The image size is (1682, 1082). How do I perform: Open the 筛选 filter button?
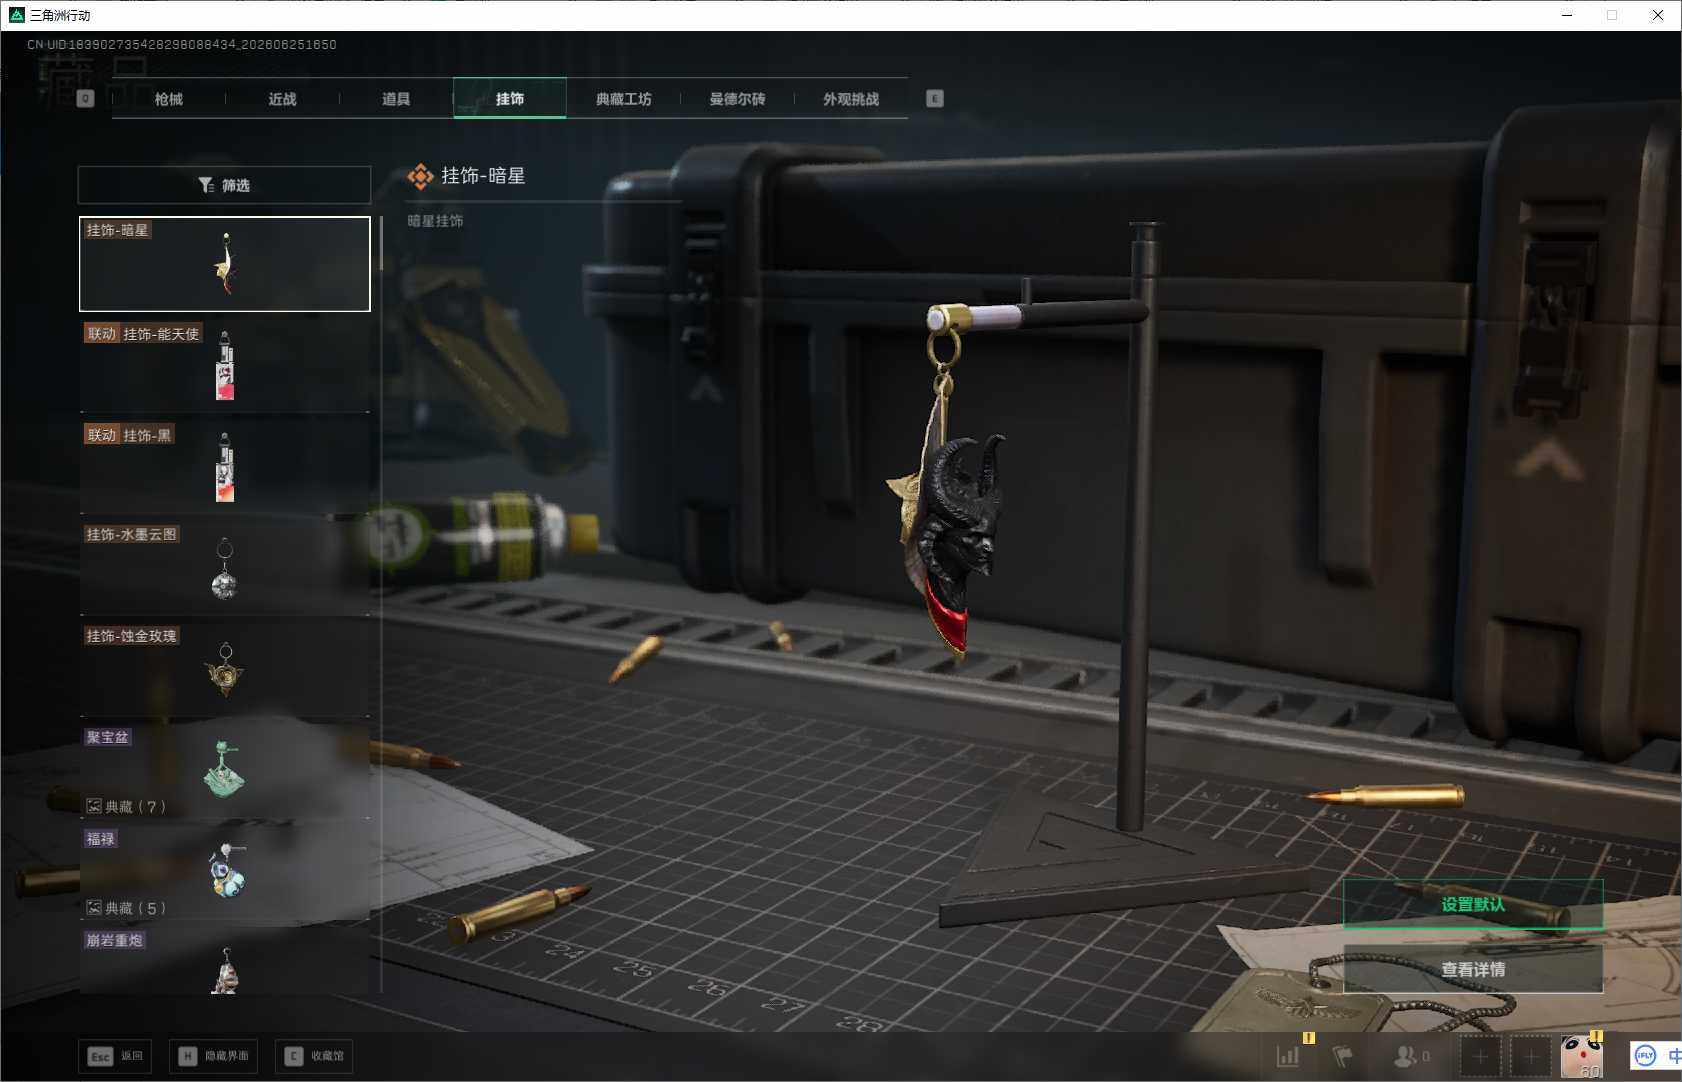(x=224, y=185)
